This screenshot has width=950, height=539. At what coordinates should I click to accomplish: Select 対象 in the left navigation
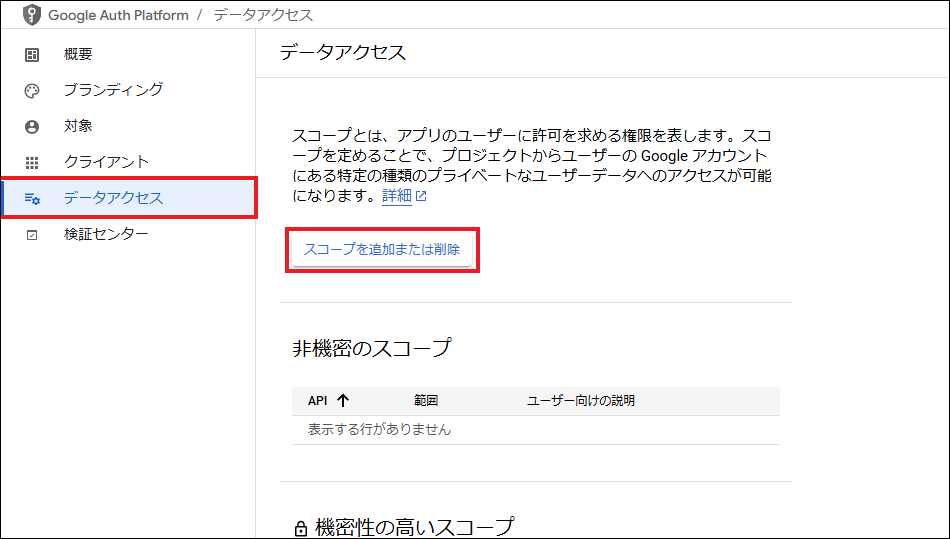[x=78, y=126]
